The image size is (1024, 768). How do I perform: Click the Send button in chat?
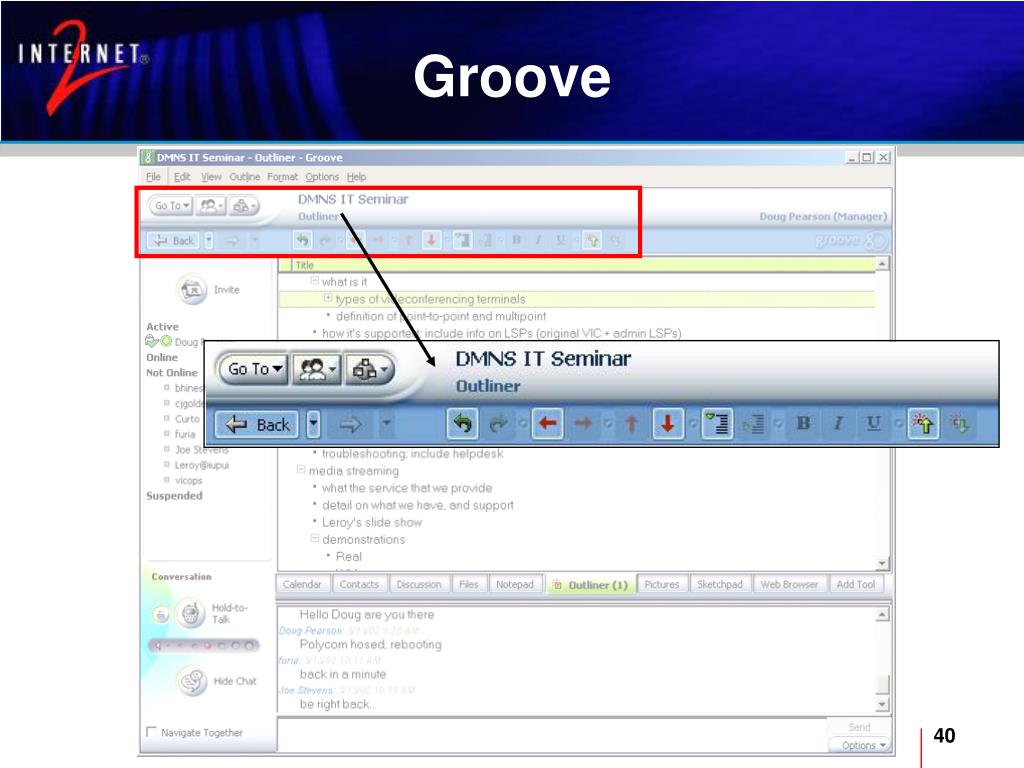pyautogui.click(x=859, y=727)
